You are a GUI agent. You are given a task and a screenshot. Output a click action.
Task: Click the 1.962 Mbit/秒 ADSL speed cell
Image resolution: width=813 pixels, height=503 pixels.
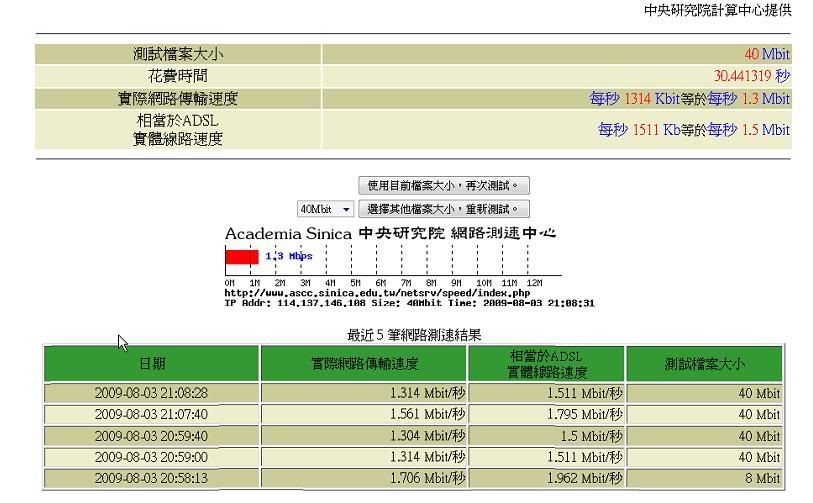click(584, 479)
